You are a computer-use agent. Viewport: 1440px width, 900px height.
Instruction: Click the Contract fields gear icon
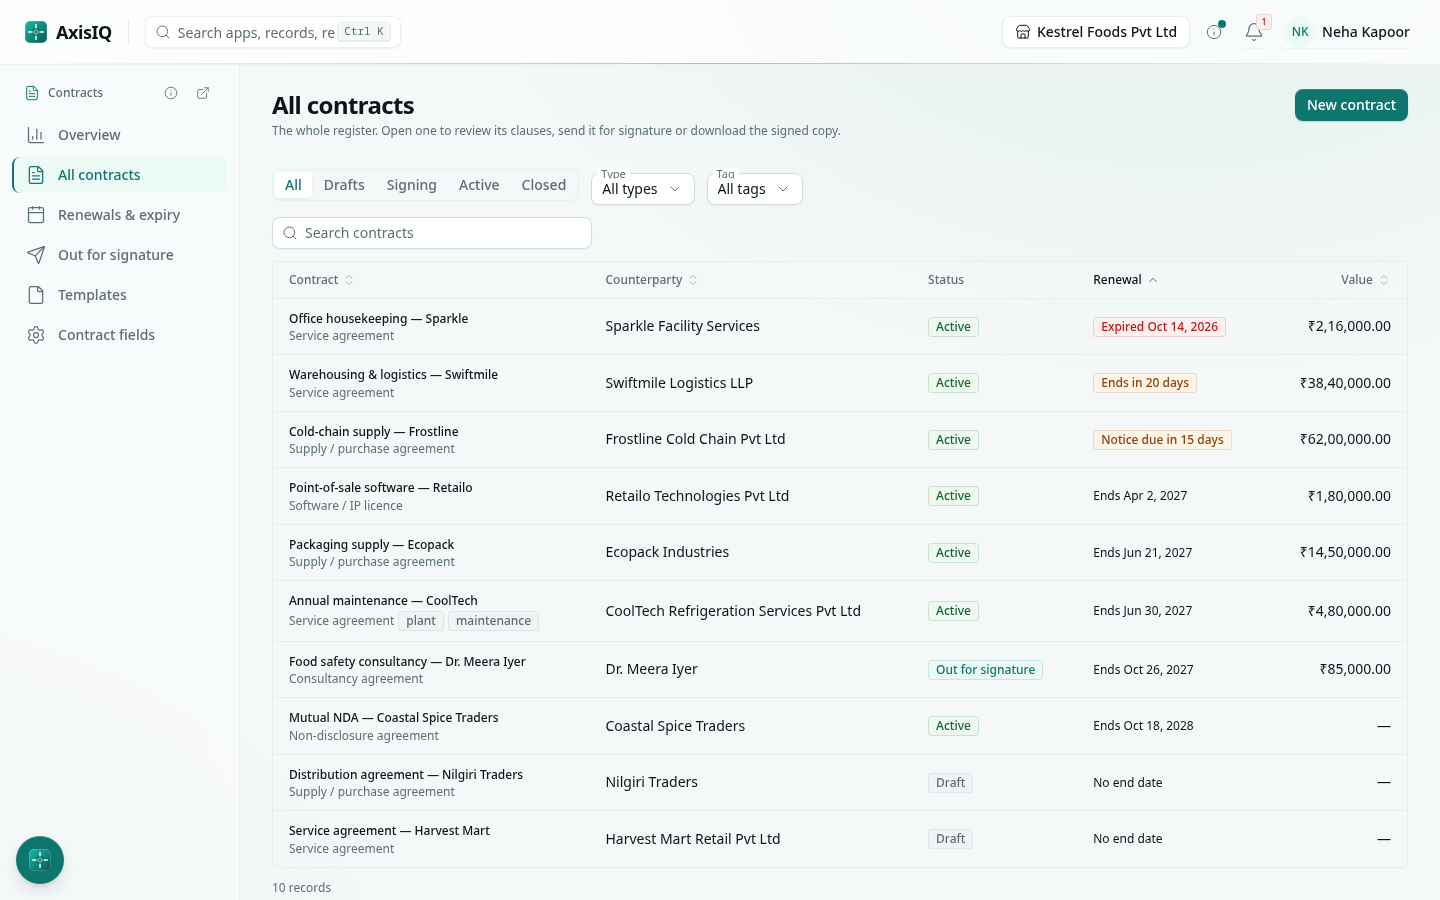click(36, 335)
